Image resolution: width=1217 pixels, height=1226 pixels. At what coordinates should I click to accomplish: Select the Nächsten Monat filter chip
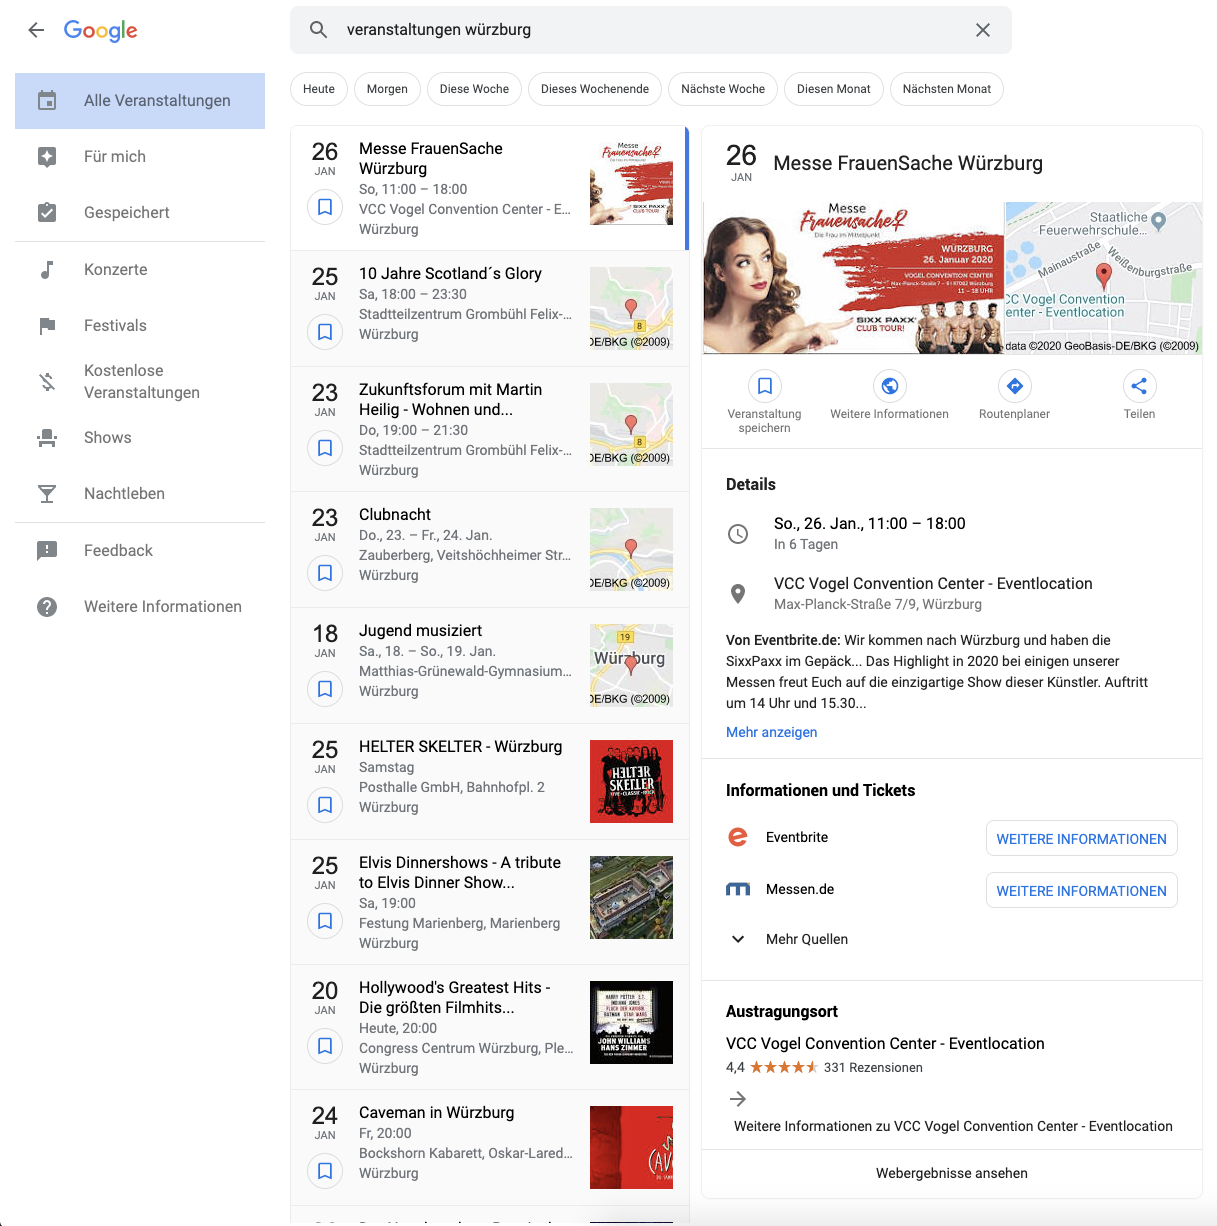(x=947, y=89)
